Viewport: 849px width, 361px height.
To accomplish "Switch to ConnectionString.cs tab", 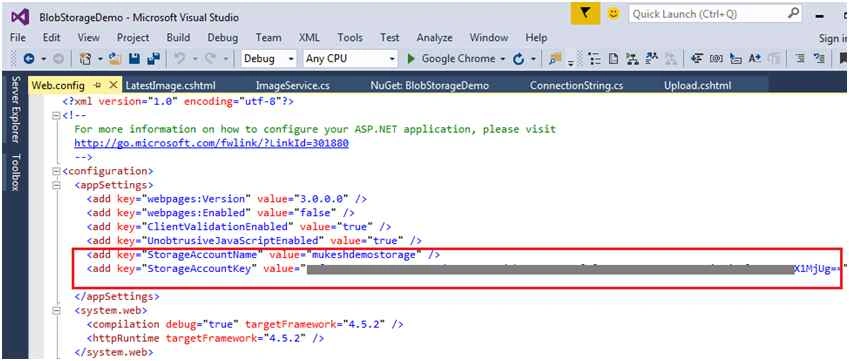I will (x=576, y=86).
